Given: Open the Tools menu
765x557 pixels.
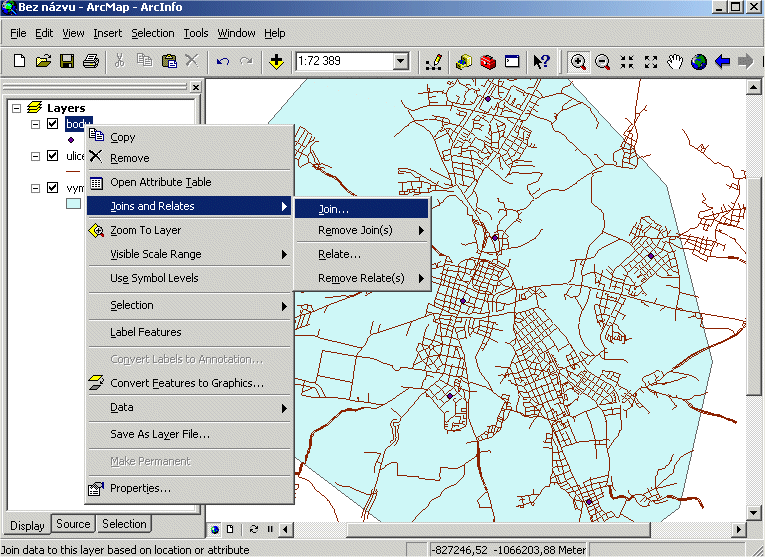Looking at the screenshot, I should pyautogui.click(x=196, y=33).
